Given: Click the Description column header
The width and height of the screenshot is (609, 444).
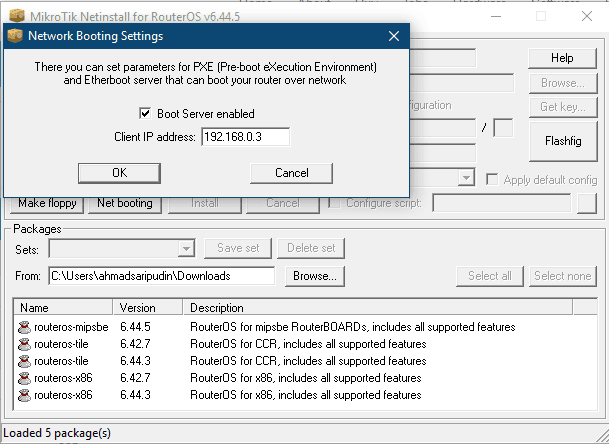Looking at the screenshot, I should pyautogui.click(x=378, y=308).
